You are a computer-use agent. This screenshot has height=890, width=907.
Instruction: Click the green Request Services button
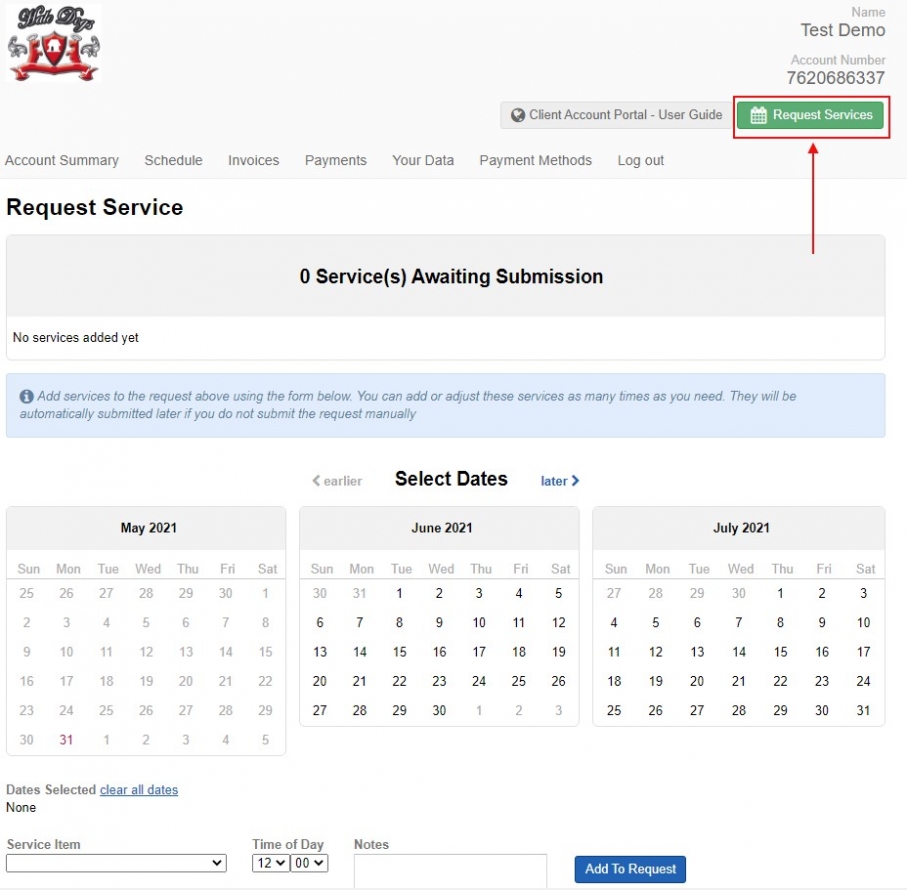tap(810, 115)
